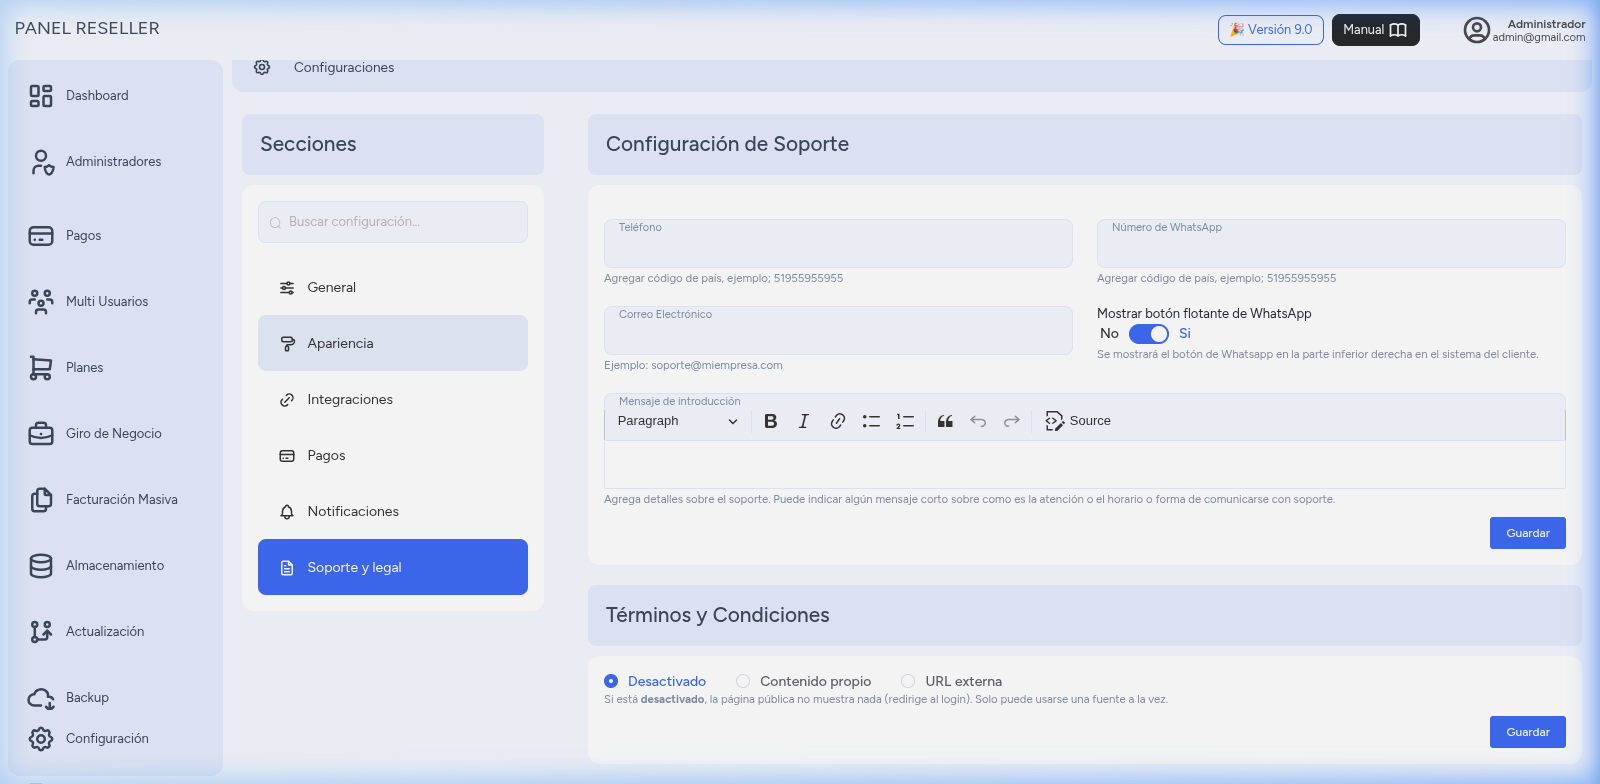Screen dimensions: 1600x784
Task: Select the Soporte y legal section
Action: tap(393, 567)
